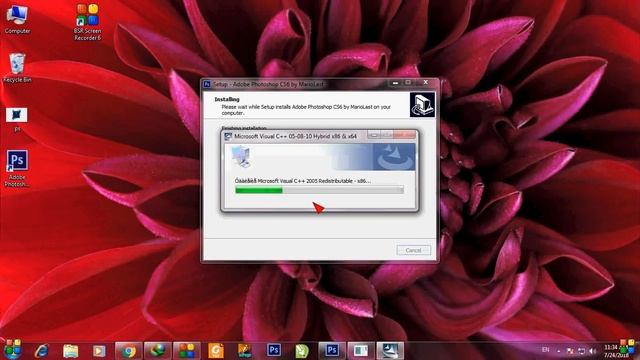Open Windows Explorer folder in taskbar
The image size is (640, 360).
click(x=71, y=351)
